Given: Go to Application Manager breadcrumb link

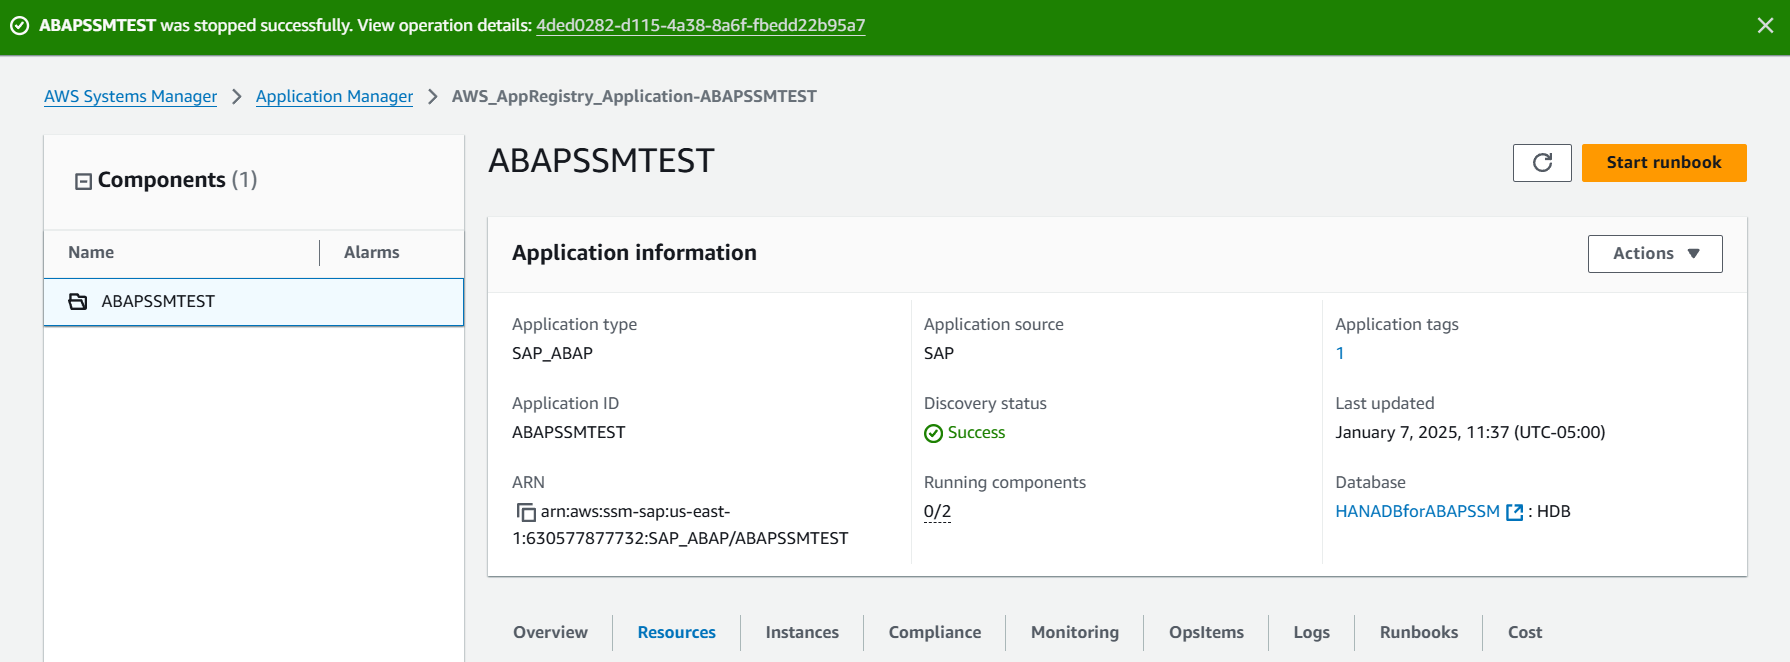Looking at the screenshot, I should [334, 96].
